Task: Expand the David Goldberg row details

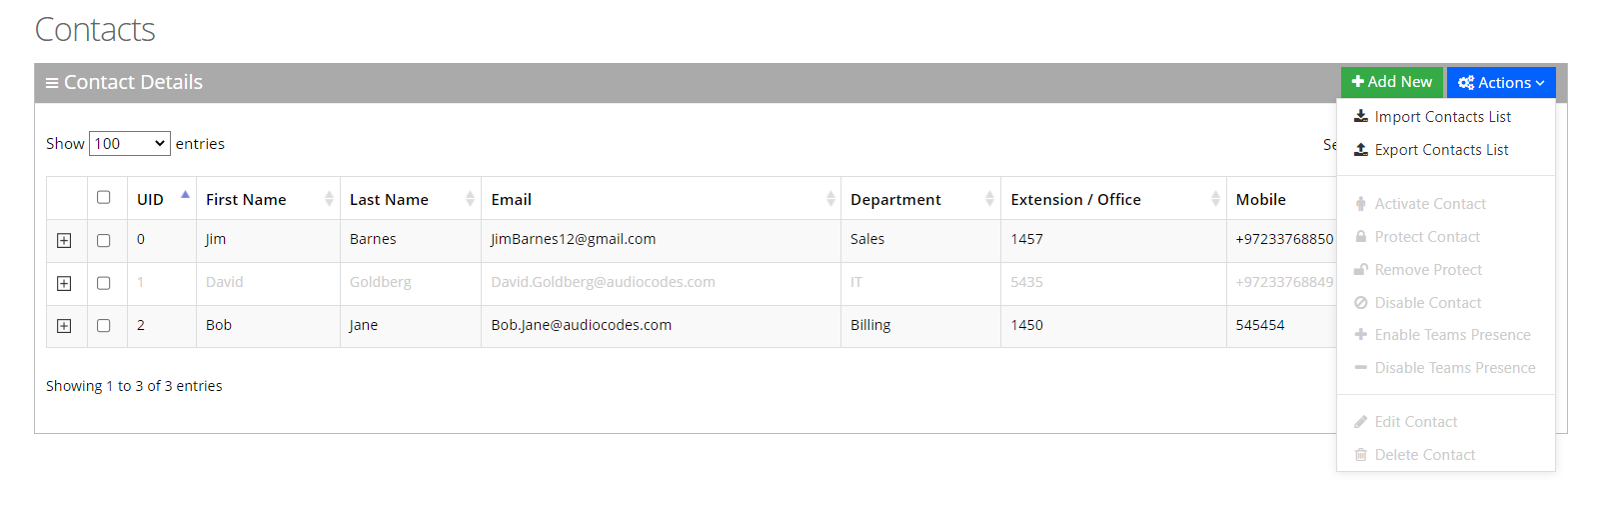Action: click(64, 283)
